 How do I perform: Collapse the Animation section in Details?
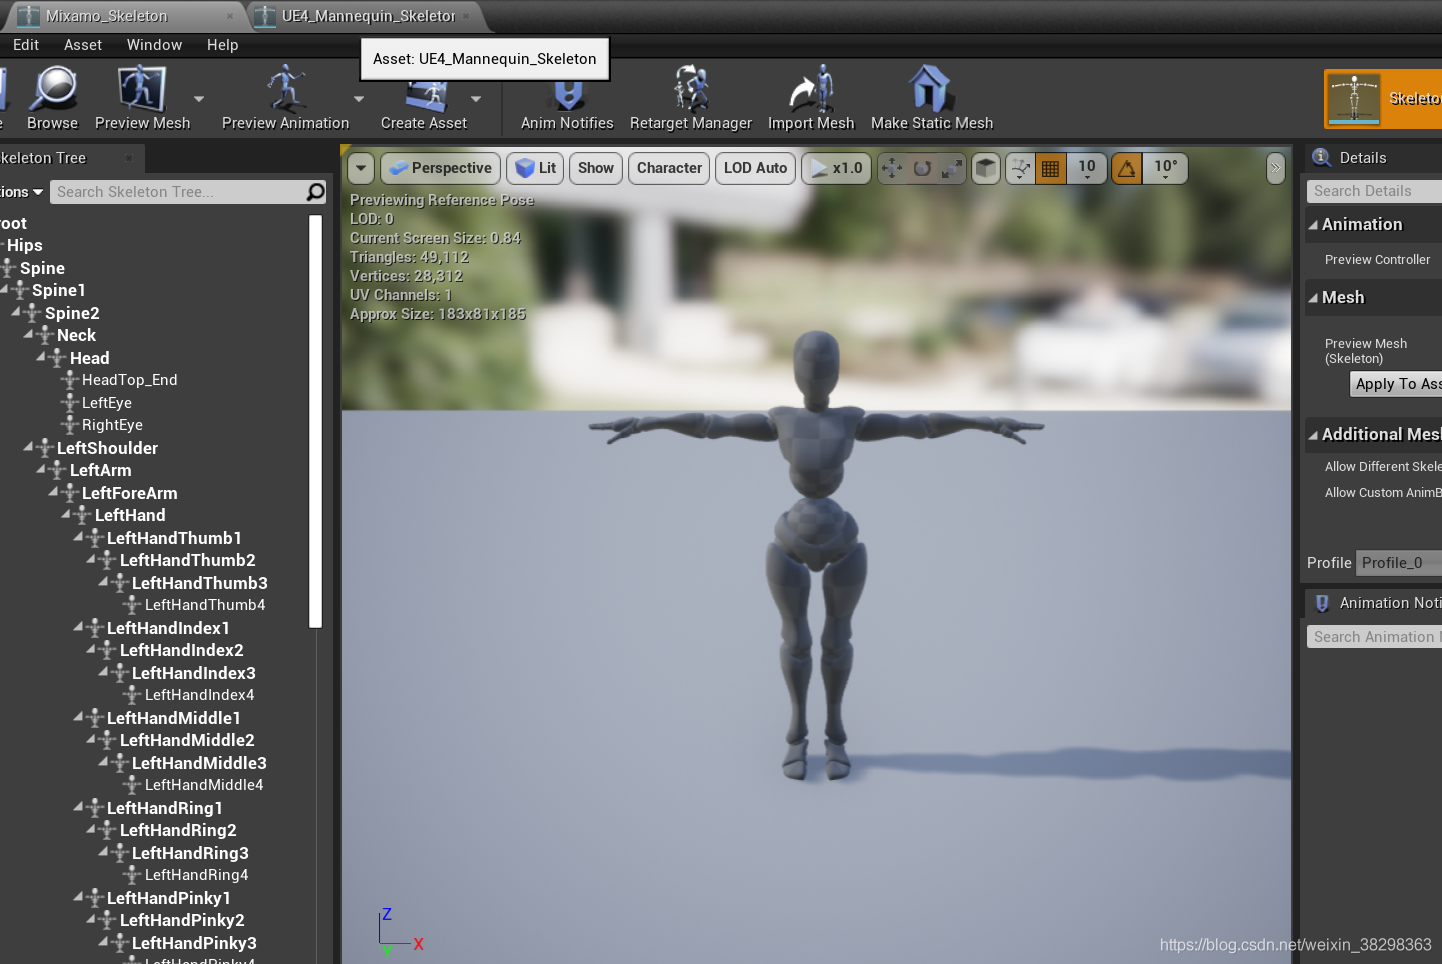(x=1313, y=225)
